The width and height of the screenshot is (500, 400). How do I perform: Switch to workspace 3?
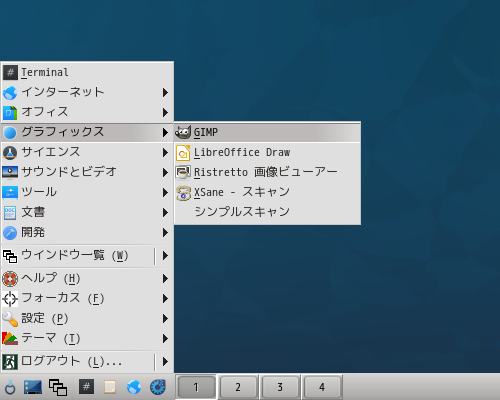coord(280,387)
